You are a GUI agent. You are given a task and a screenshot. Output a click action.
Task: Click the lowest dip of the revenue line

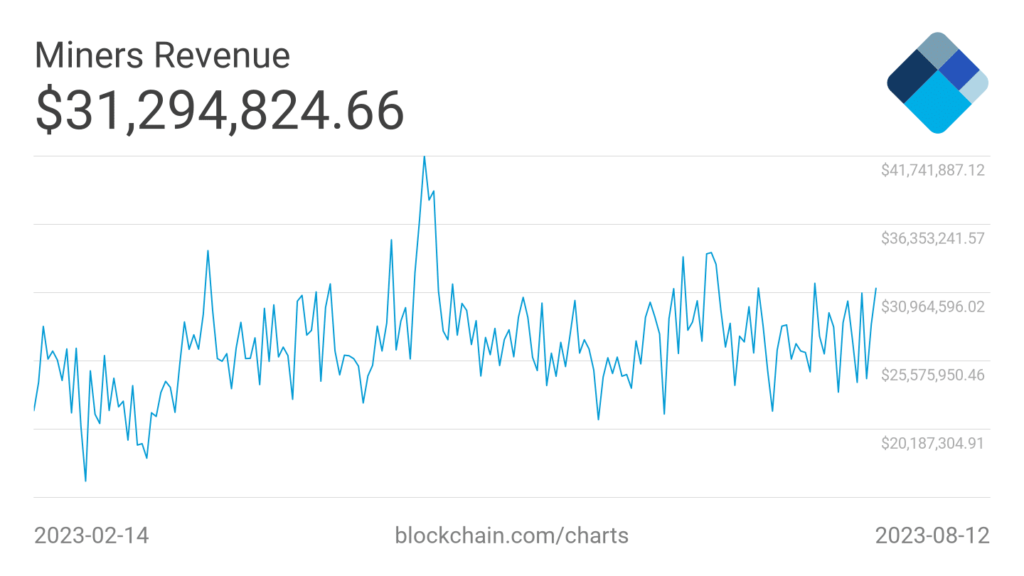[x=85, y=481]
